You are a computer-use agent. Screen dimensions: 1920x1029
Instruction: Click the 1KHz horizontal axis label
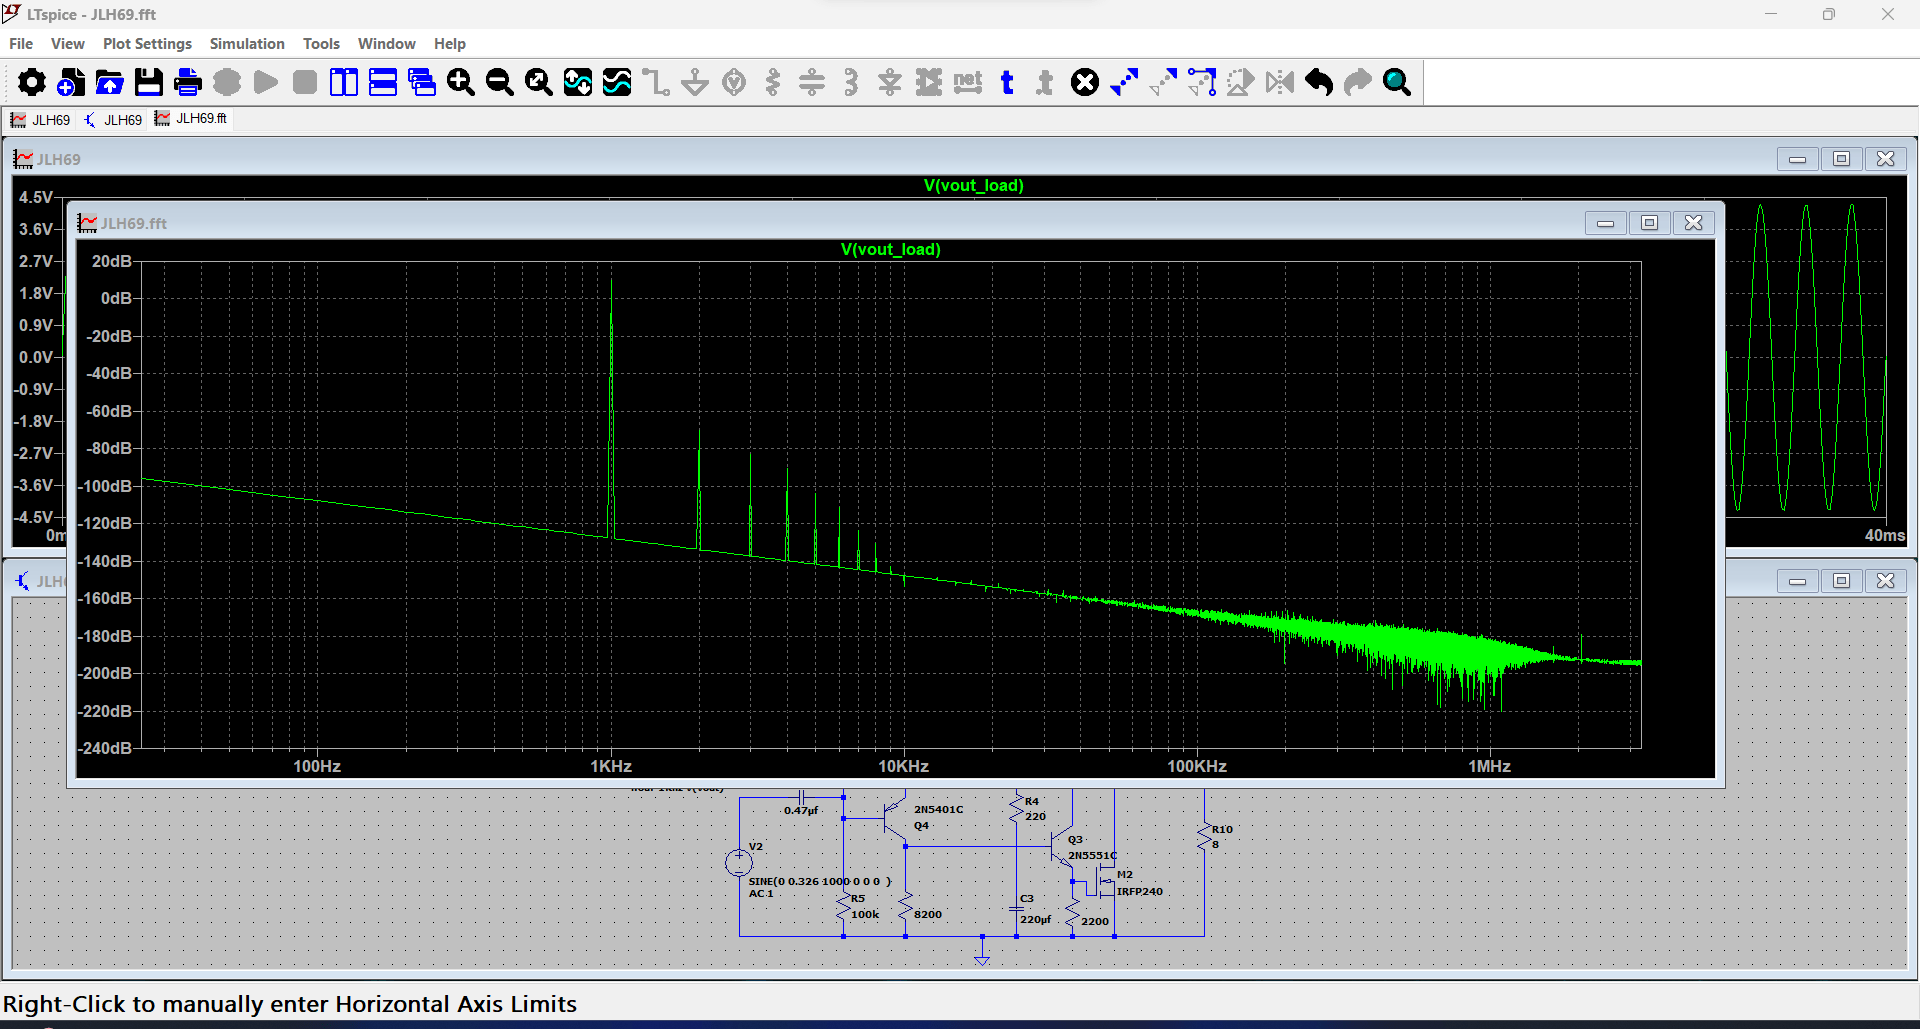click(611, 766)
